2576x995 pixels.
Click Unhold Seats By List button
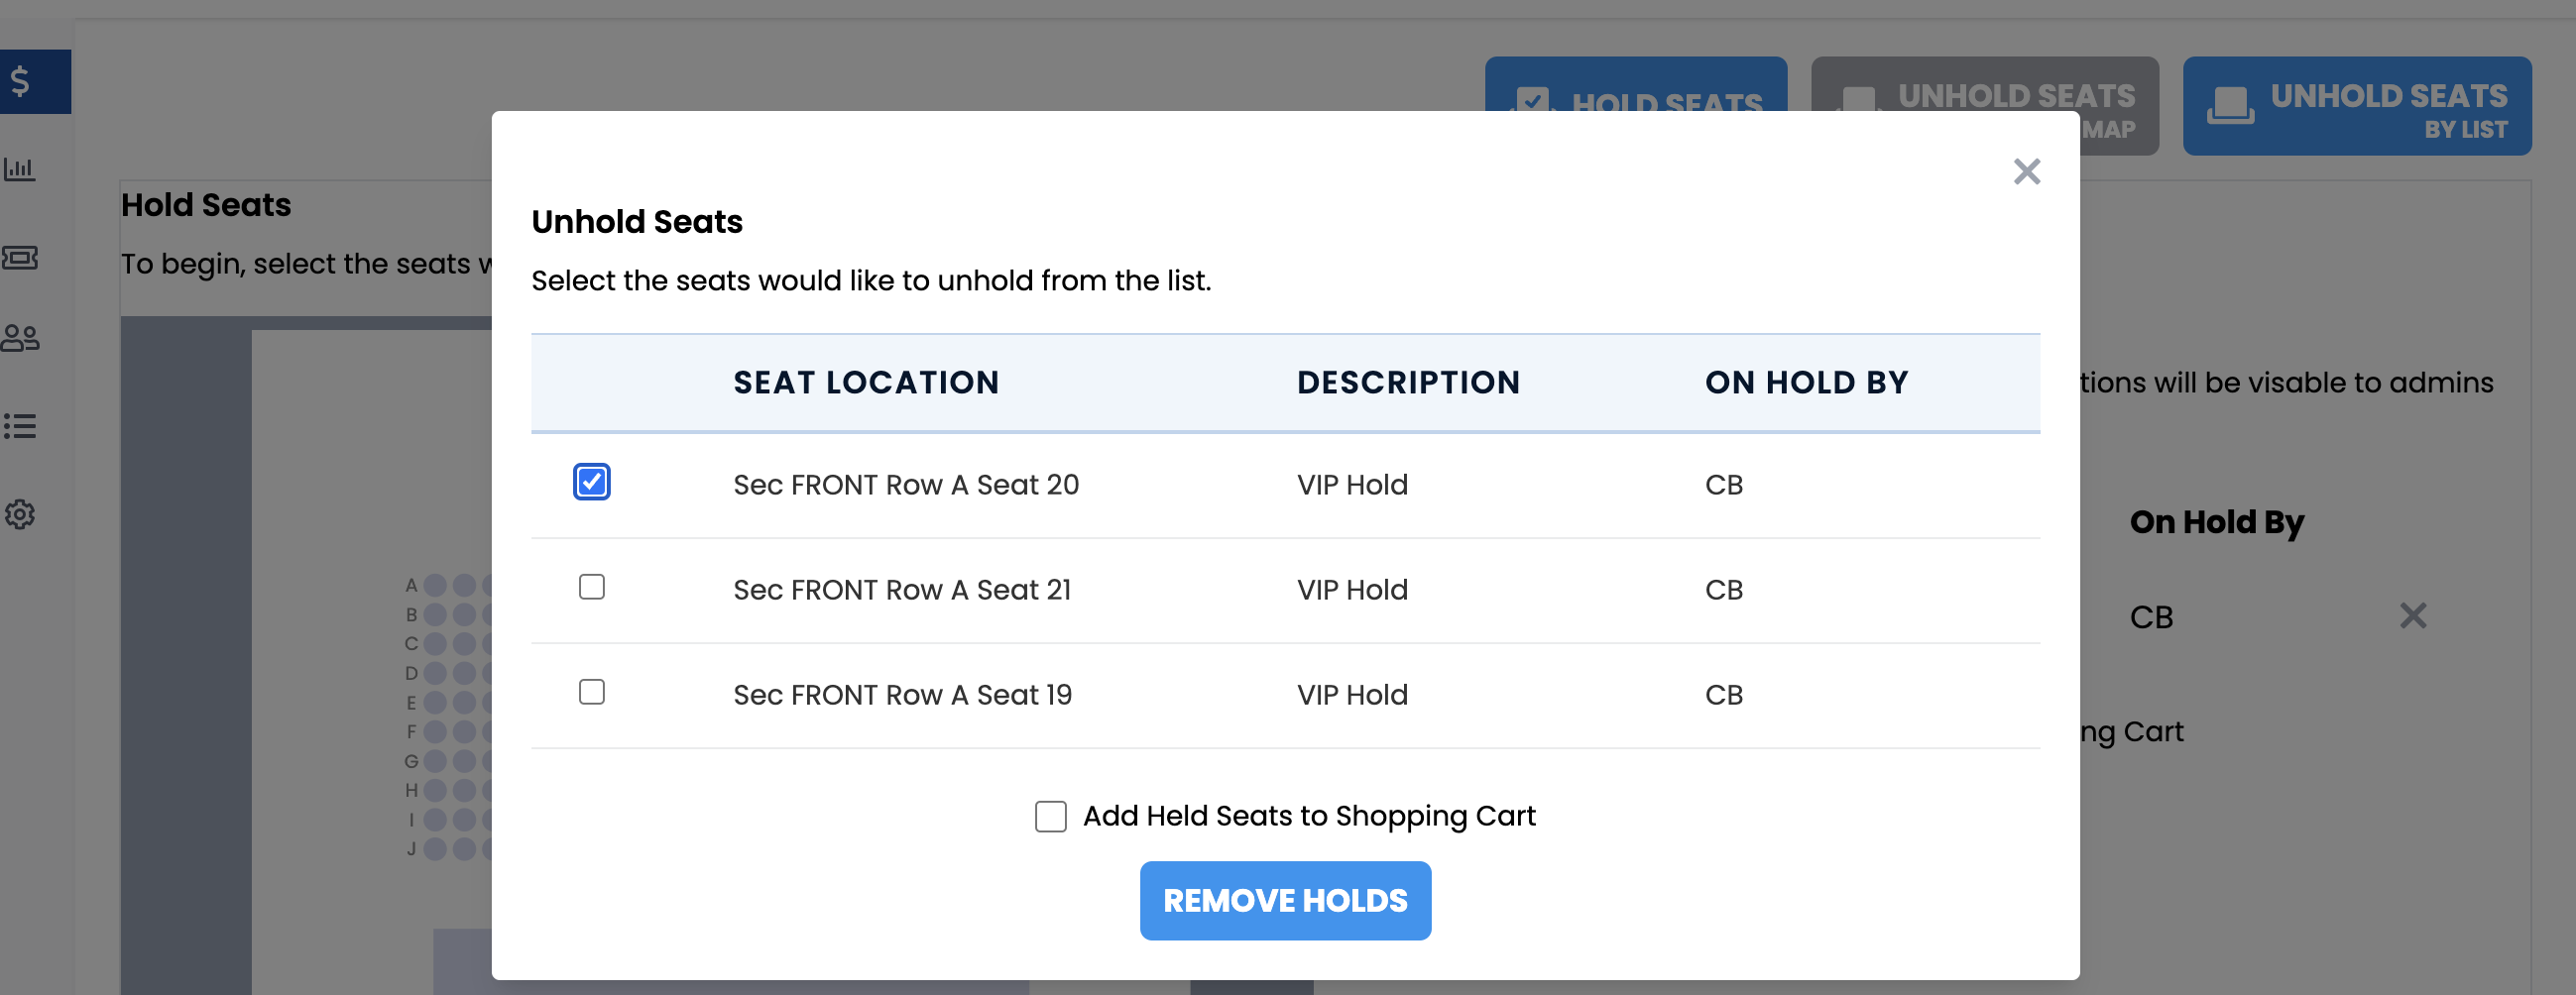pos(2357,106)
